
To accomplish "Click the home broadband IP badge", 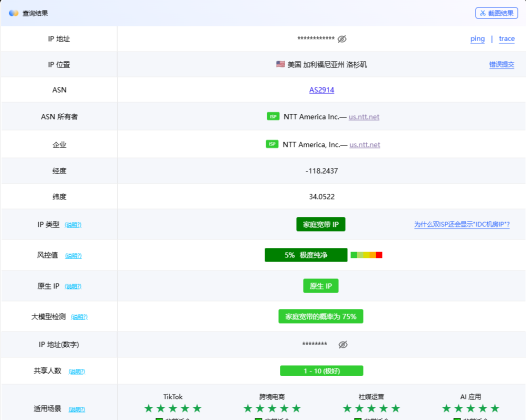I will [x=321, y=224].
